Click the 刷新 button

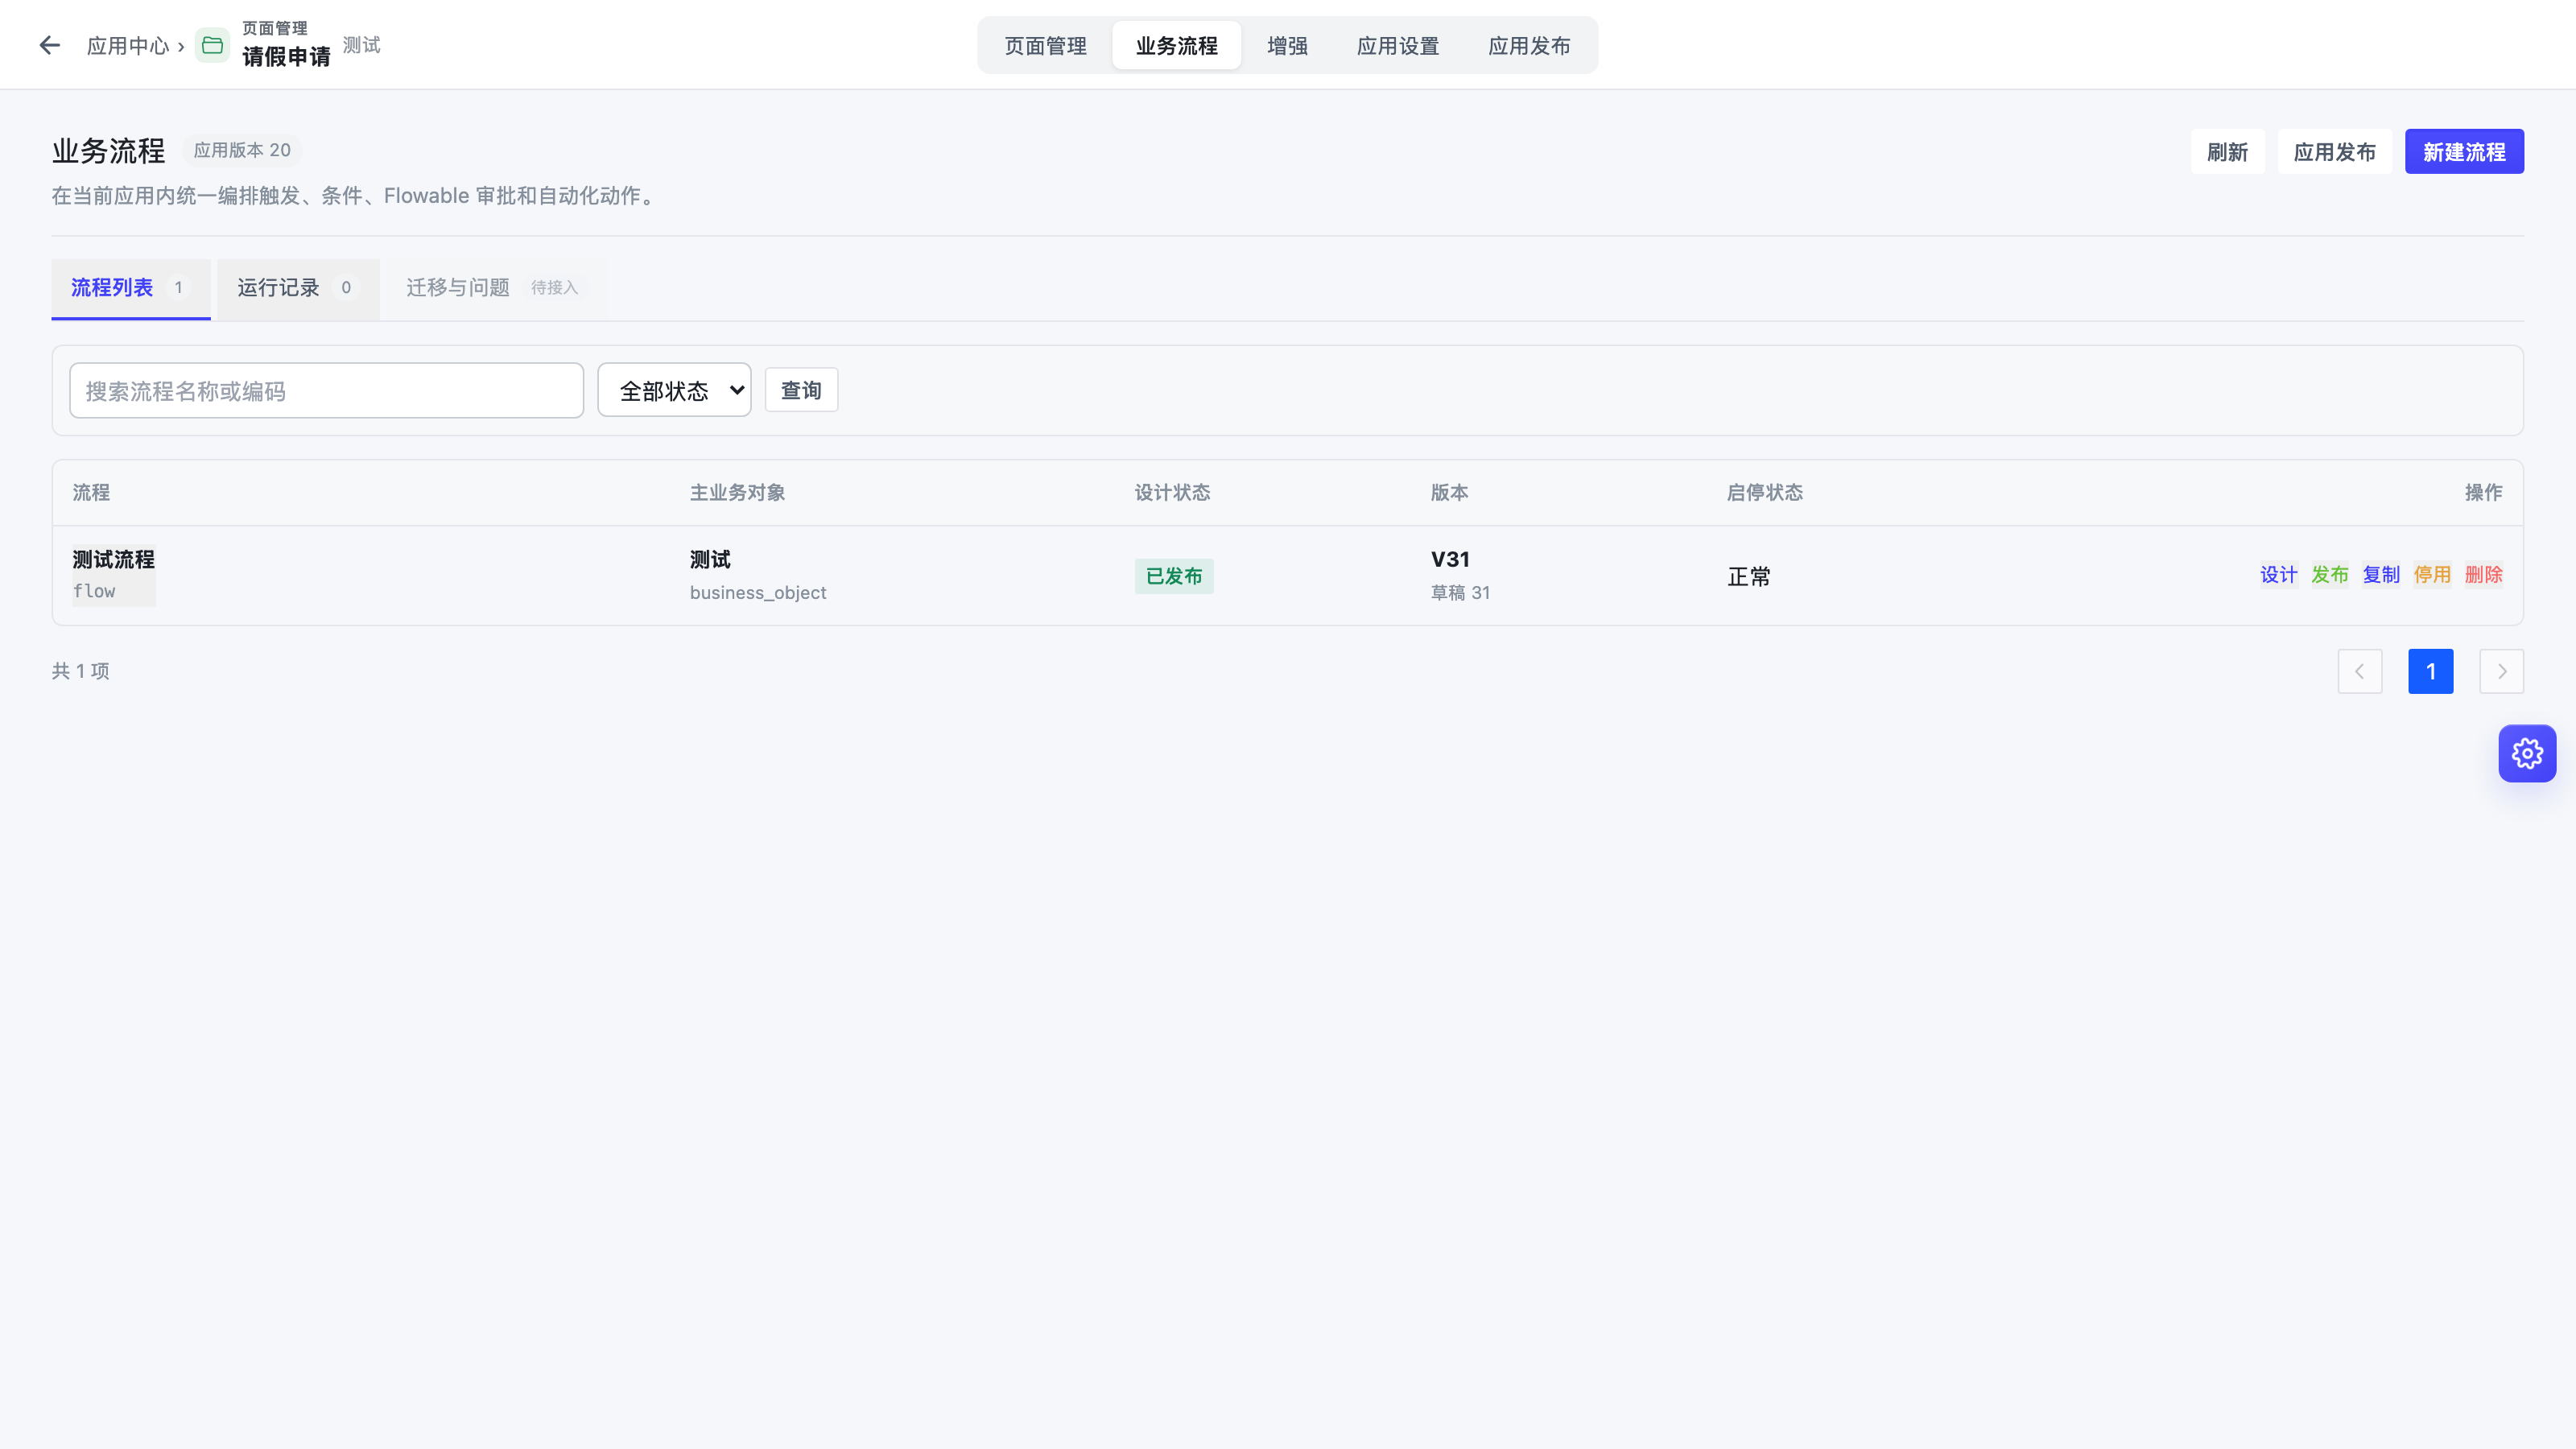click(x=2227, y=152)
